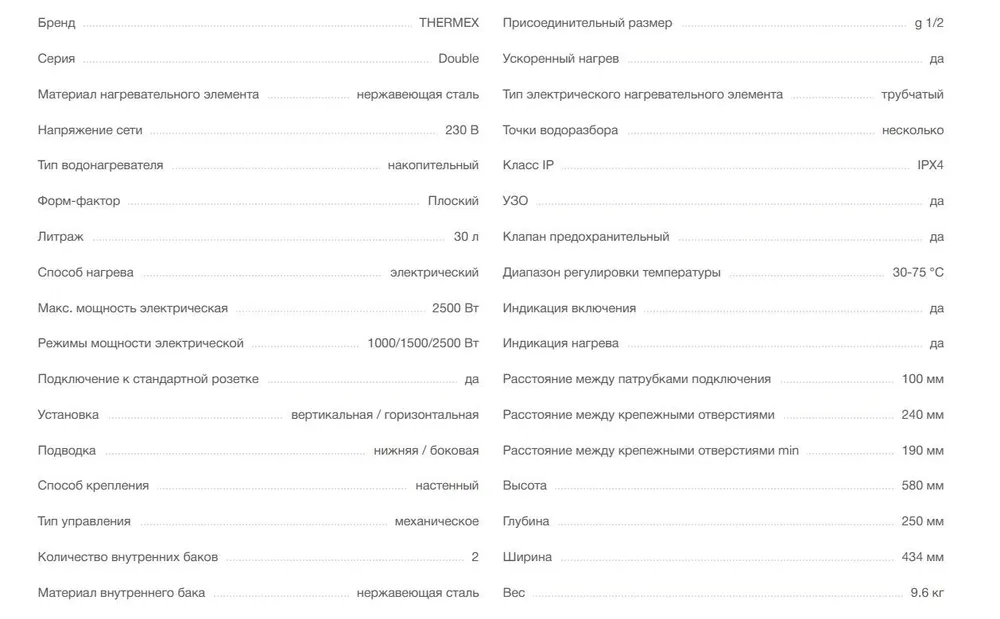Select the "Клапан предохранительный" label
The width and height of the screenshot is (1000, 619).
(586, 237)
